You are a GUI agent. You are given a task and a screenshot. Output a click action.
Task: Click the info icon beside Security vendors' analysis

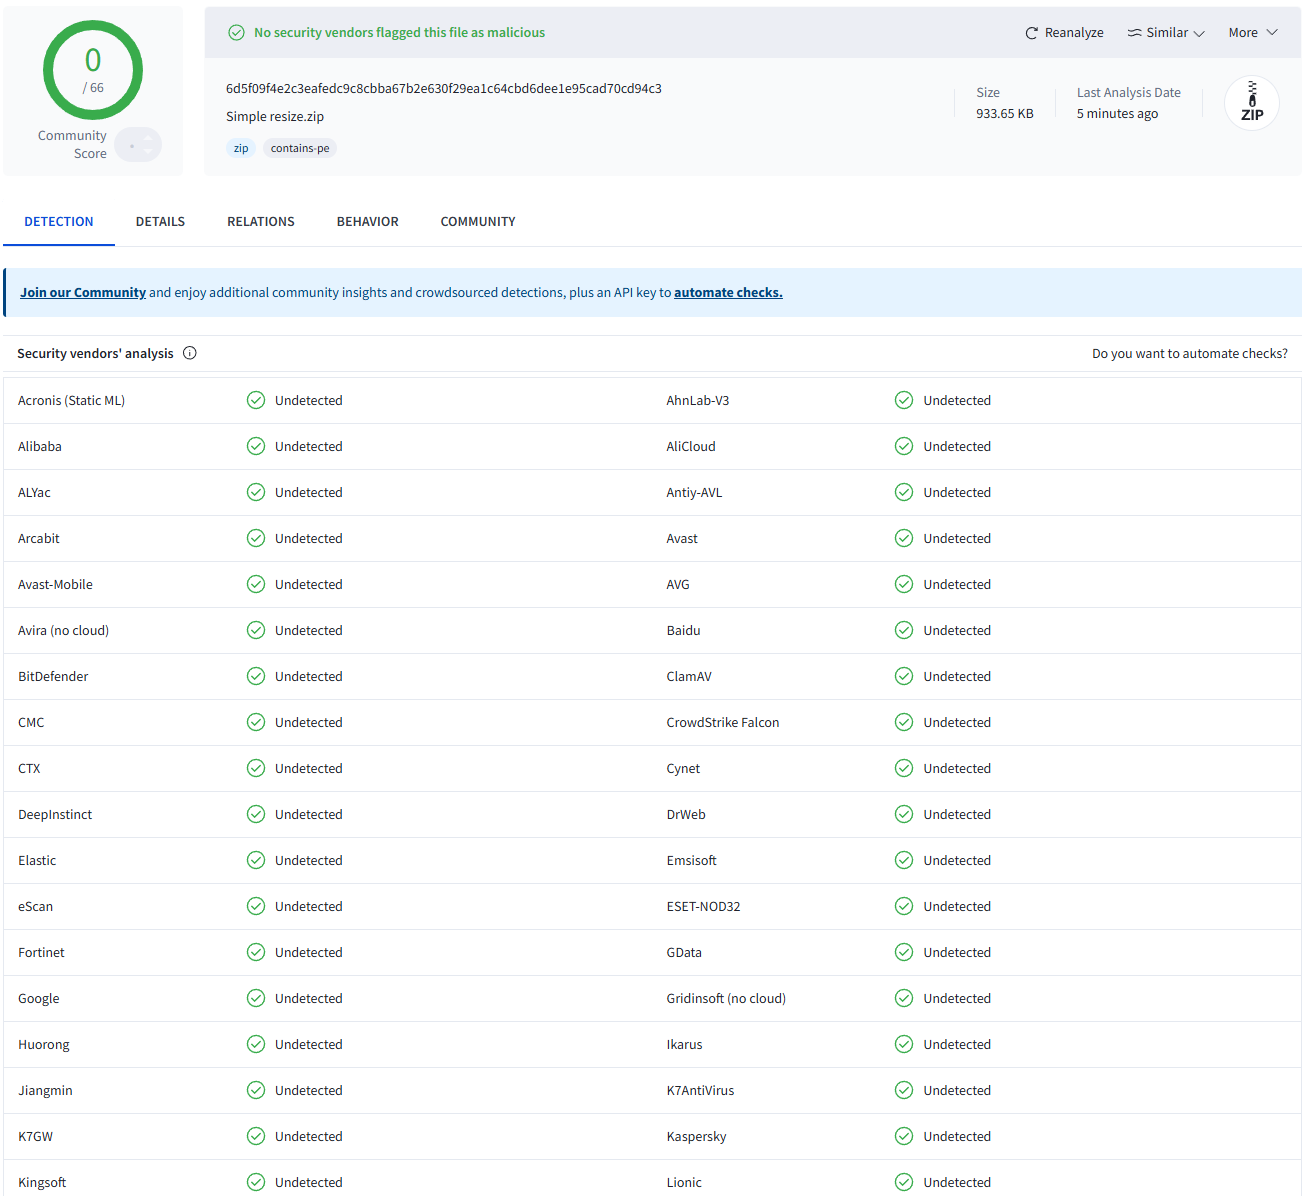(x=190, y=353)
